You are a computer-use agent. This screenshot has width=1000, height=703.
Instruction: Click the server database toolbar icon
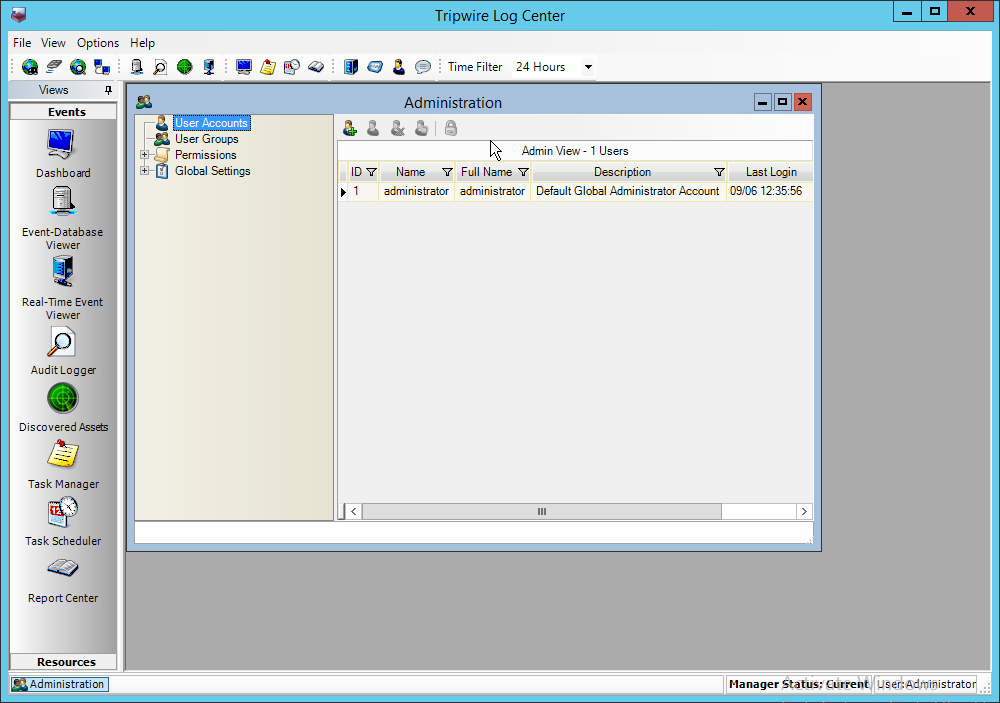[x=136, y=66]
